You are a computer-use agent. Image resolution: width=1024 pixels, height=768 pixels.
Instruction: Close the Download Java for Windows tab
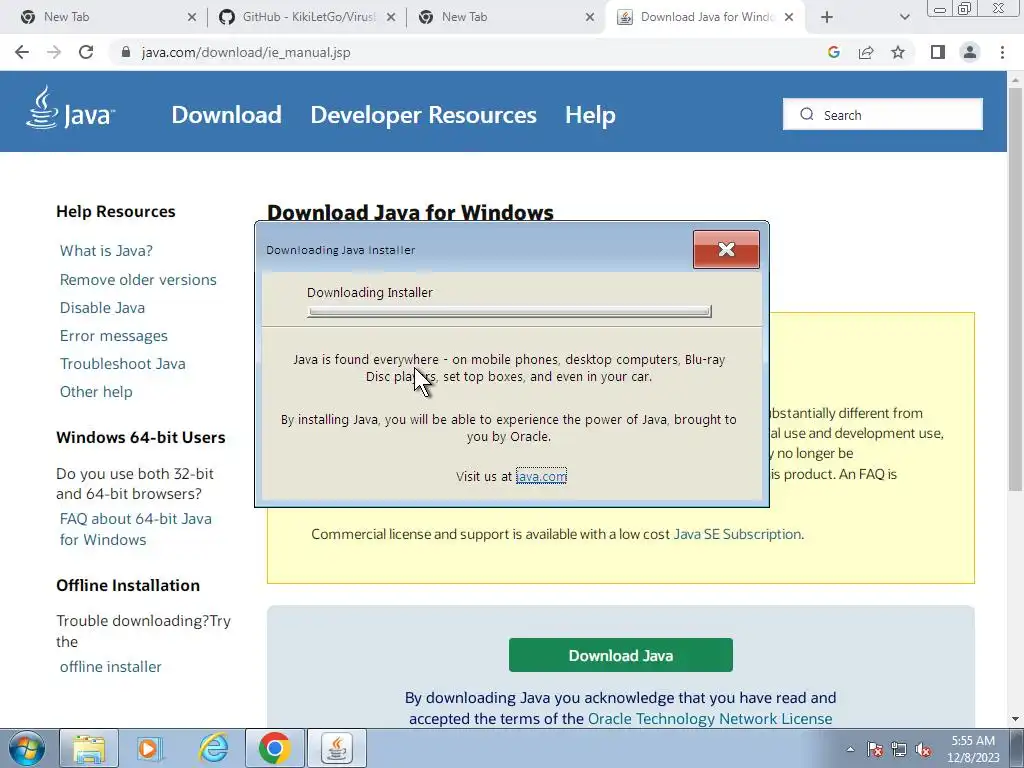789,17
